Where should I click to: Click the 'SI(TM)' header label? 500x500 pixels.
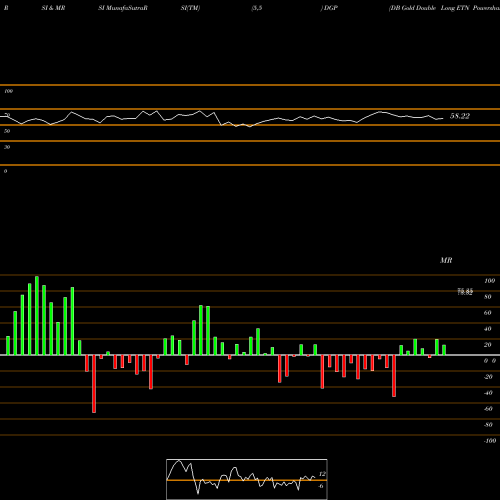tap(190, 8)
